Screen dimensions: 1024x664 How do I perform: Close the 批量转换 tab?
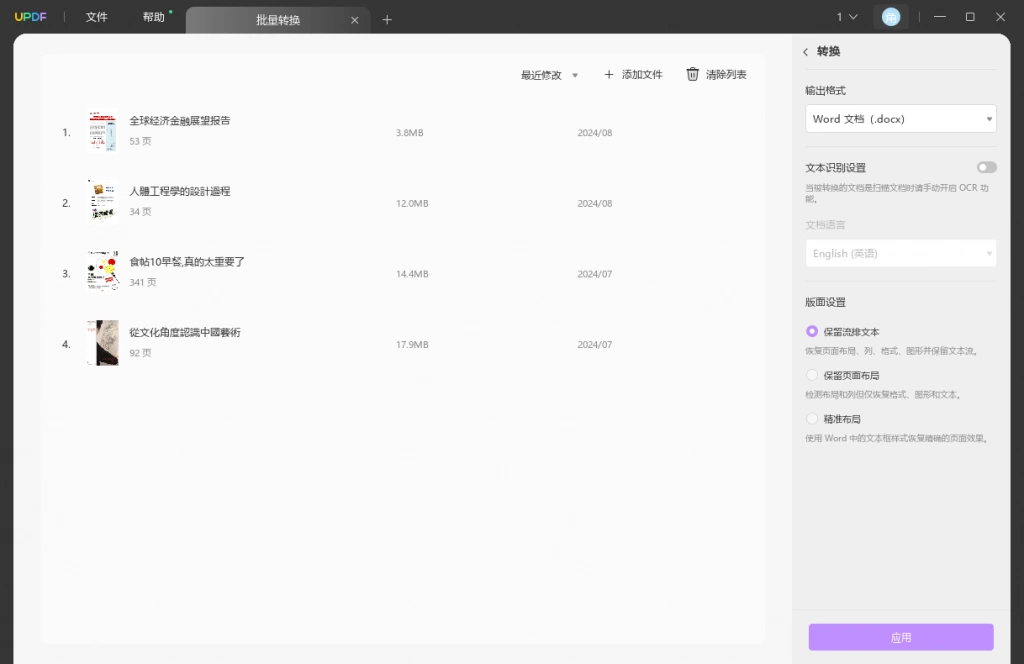click(x=355, y=20)
